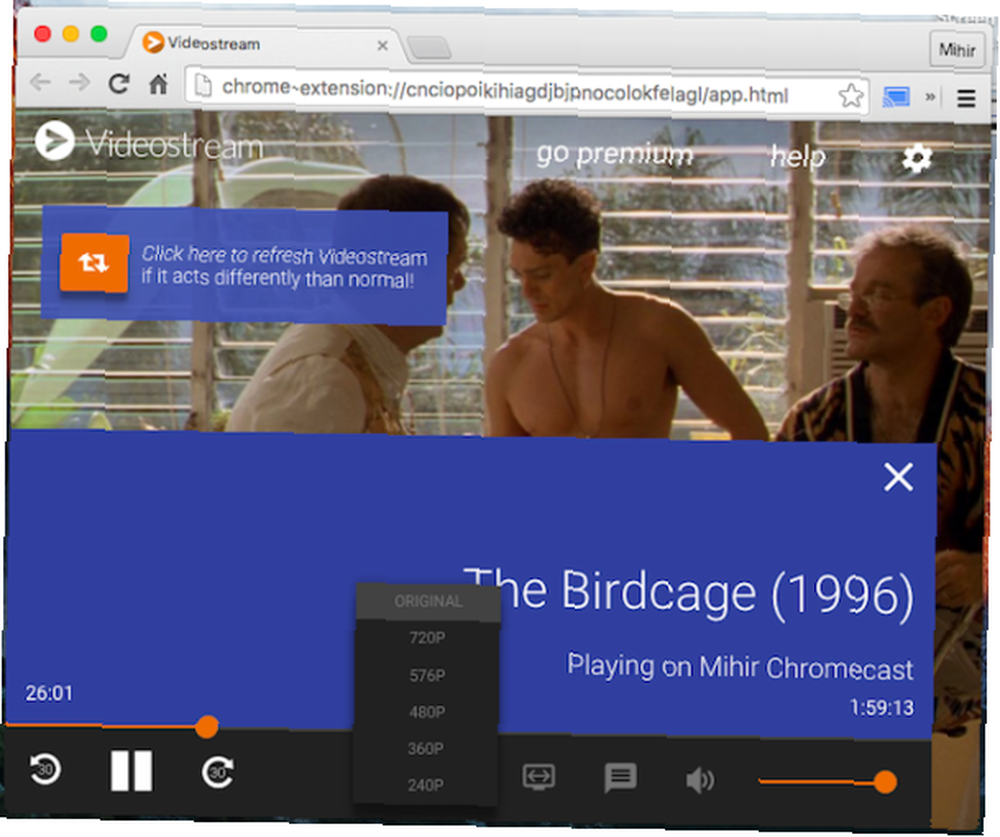Go back with the browser back arrow
The width and height of the screenshot is (1000, 837).
coord(40,82)
